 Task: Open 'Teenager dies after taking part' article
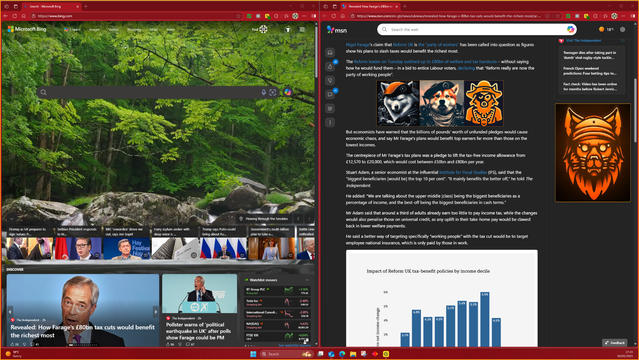point(590,55)
